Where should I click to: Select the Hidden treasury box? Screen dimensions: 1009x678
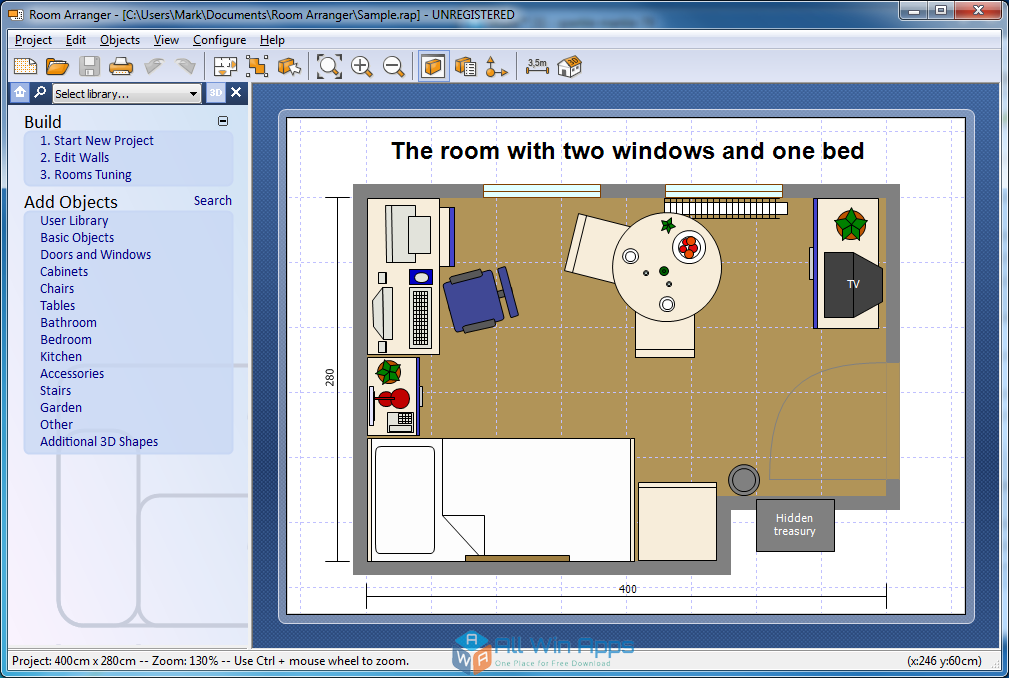(x=795, y=525)
